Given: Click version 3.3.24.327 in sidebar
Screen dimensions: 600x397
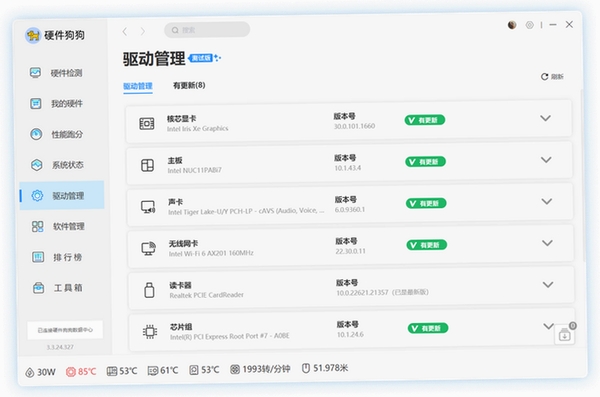Looking at the screenshot, I should pos(60,347).
